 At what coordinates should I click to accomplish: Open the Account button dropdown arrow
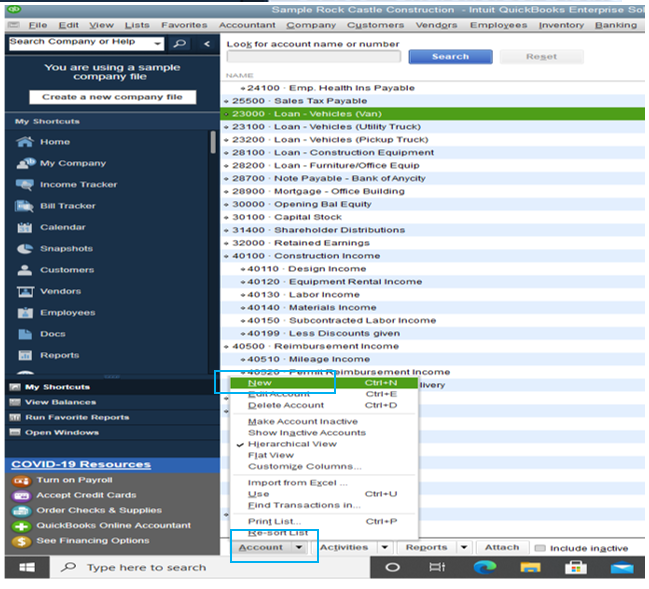(299, 548)
